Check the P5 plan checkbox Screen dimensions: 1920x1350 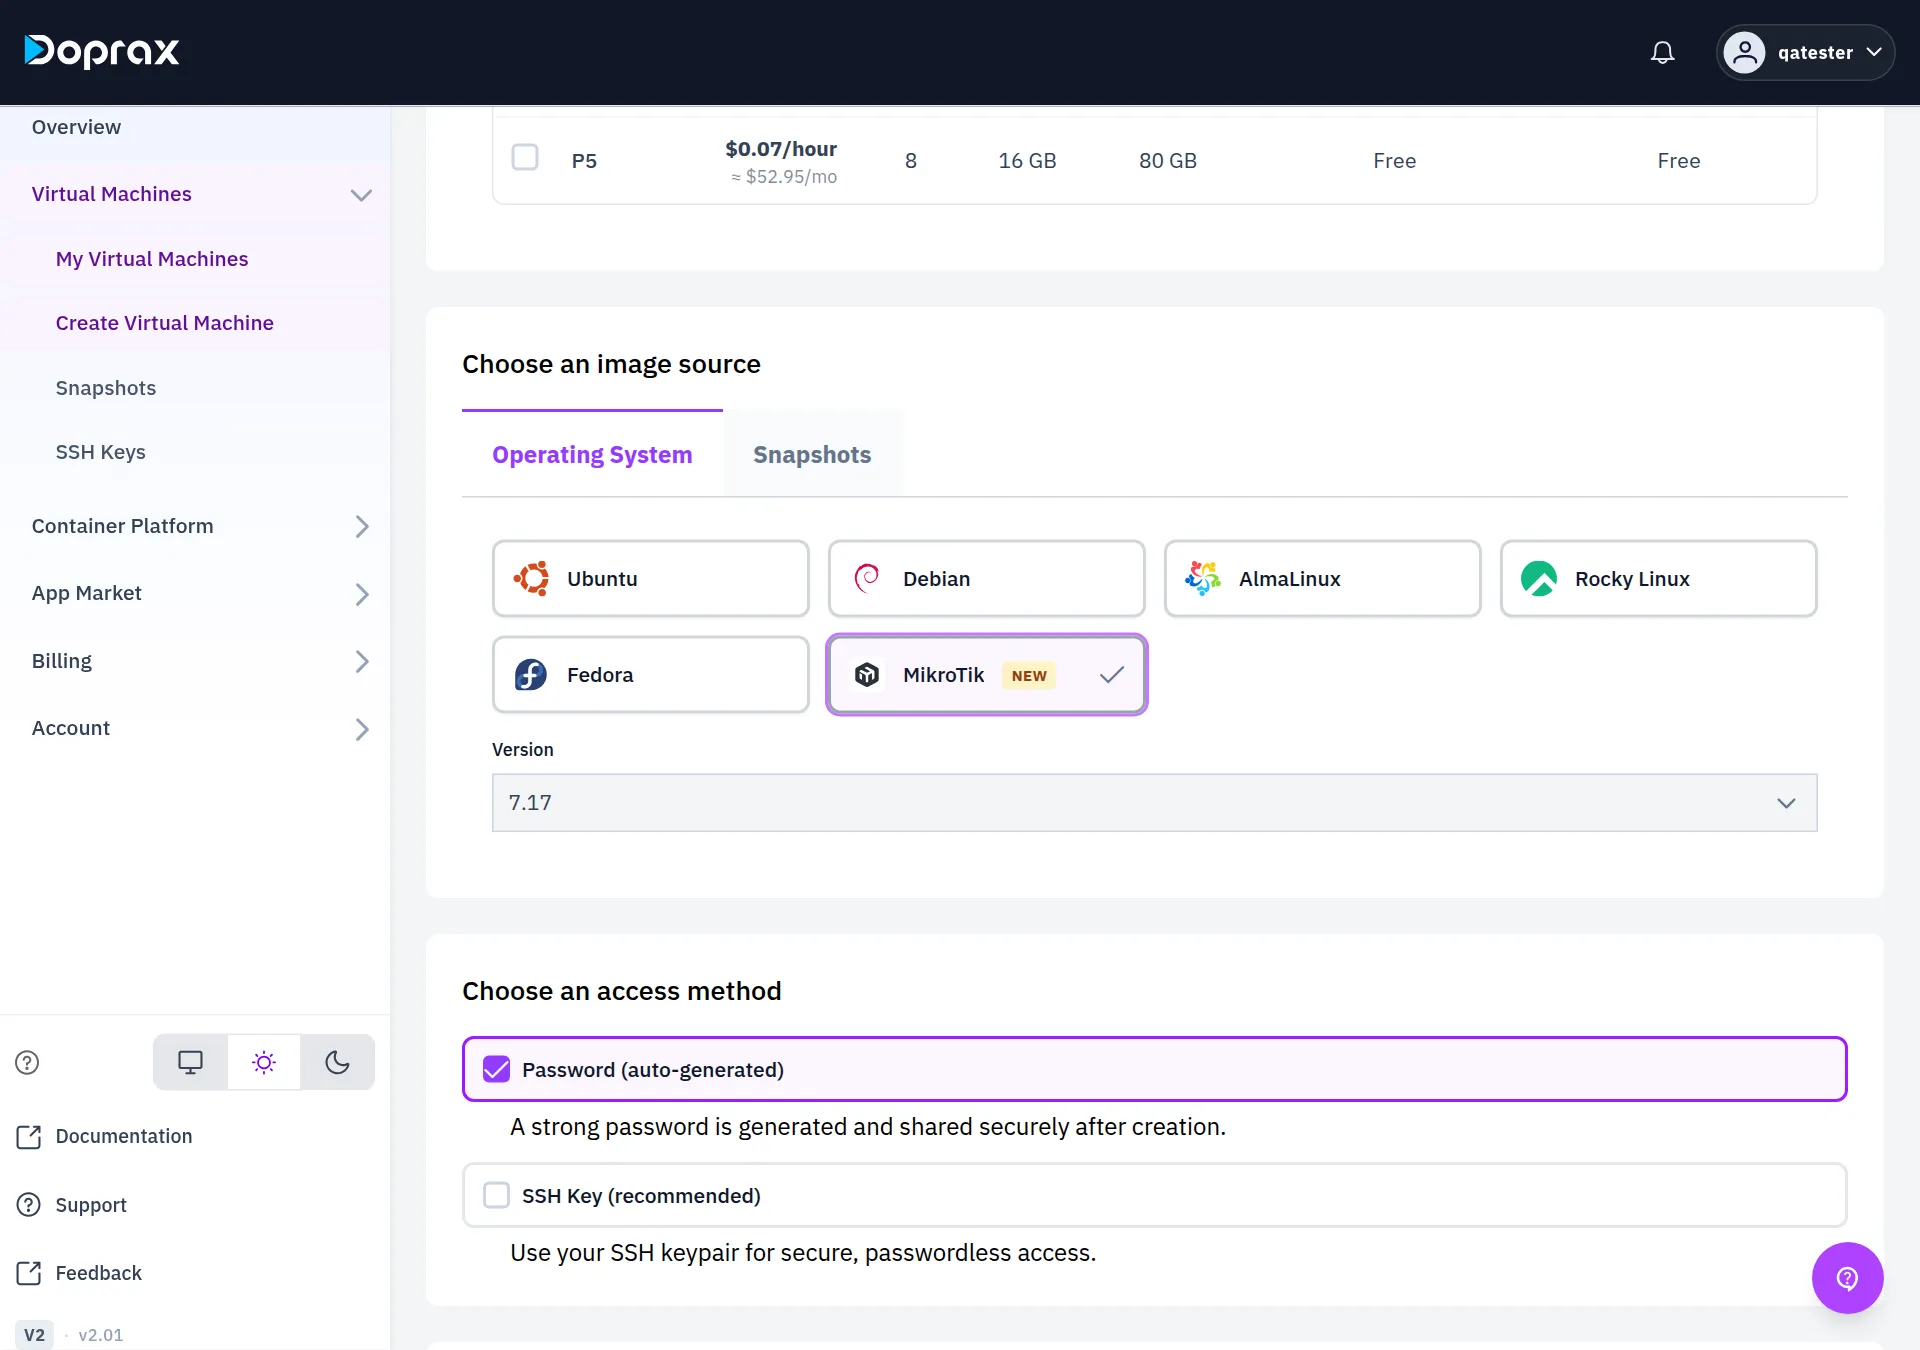[x=525, y=158]
